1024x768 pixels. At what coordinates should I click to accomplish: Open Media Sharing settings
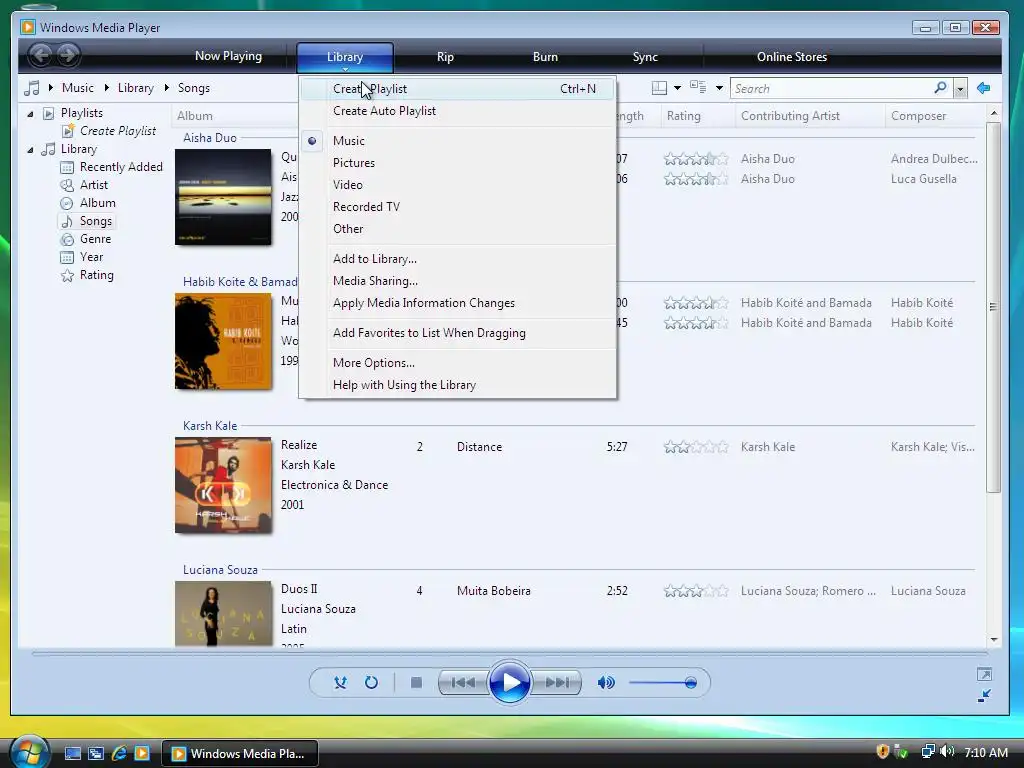pos(457,281)
